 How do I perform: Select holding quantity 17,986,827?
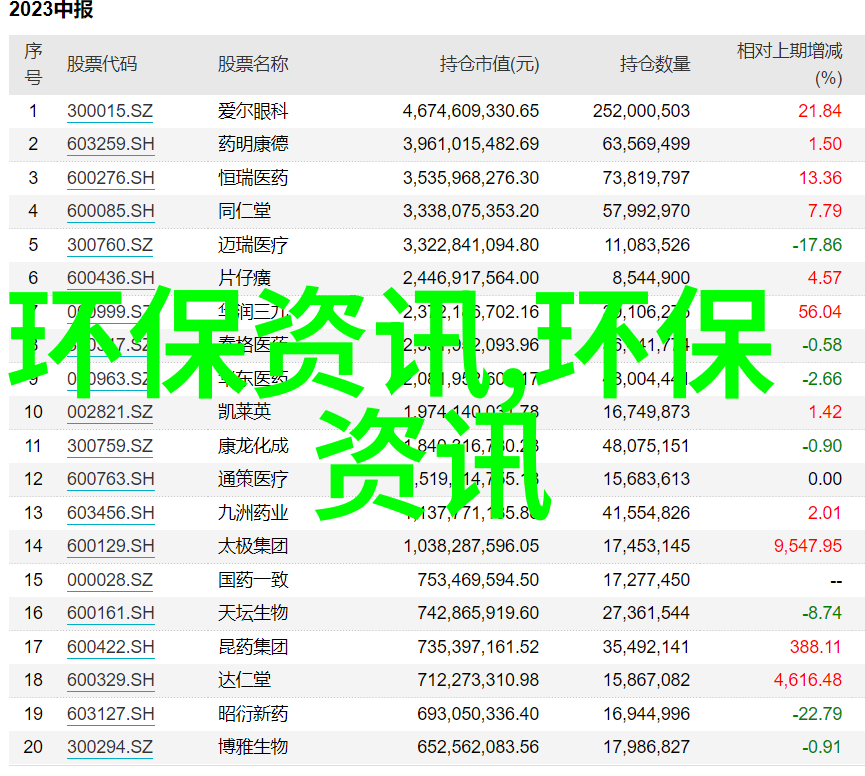pyautogui.click(x=646, y=747)
